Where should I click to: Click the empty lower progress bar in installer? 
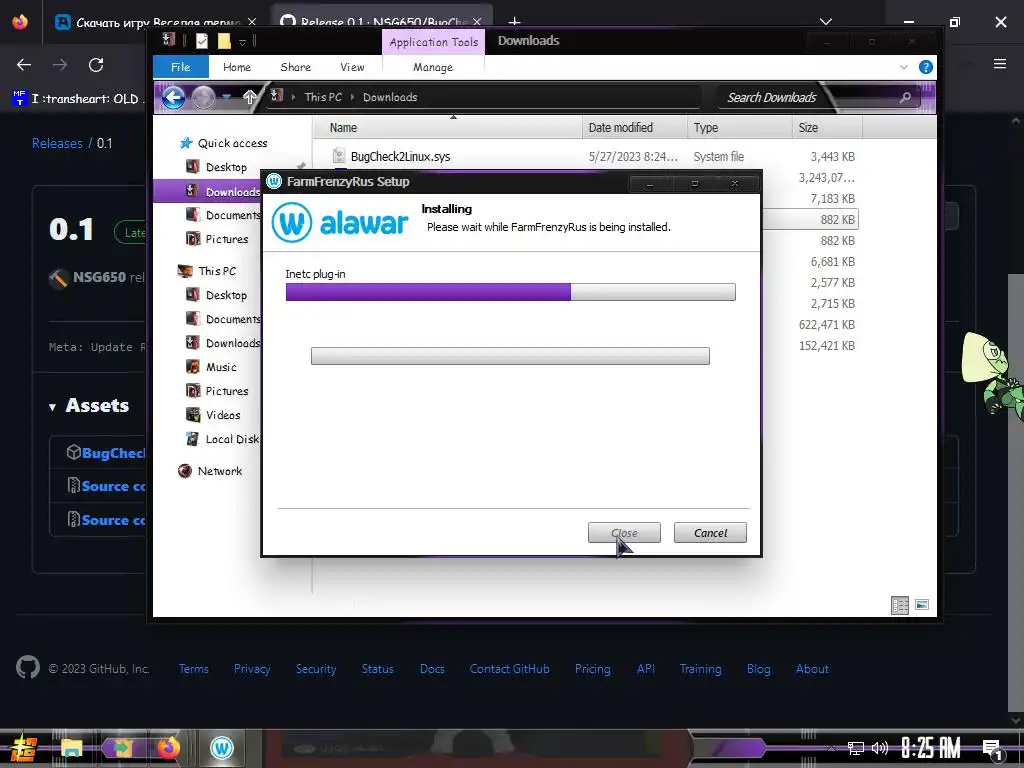coord(510,356)
